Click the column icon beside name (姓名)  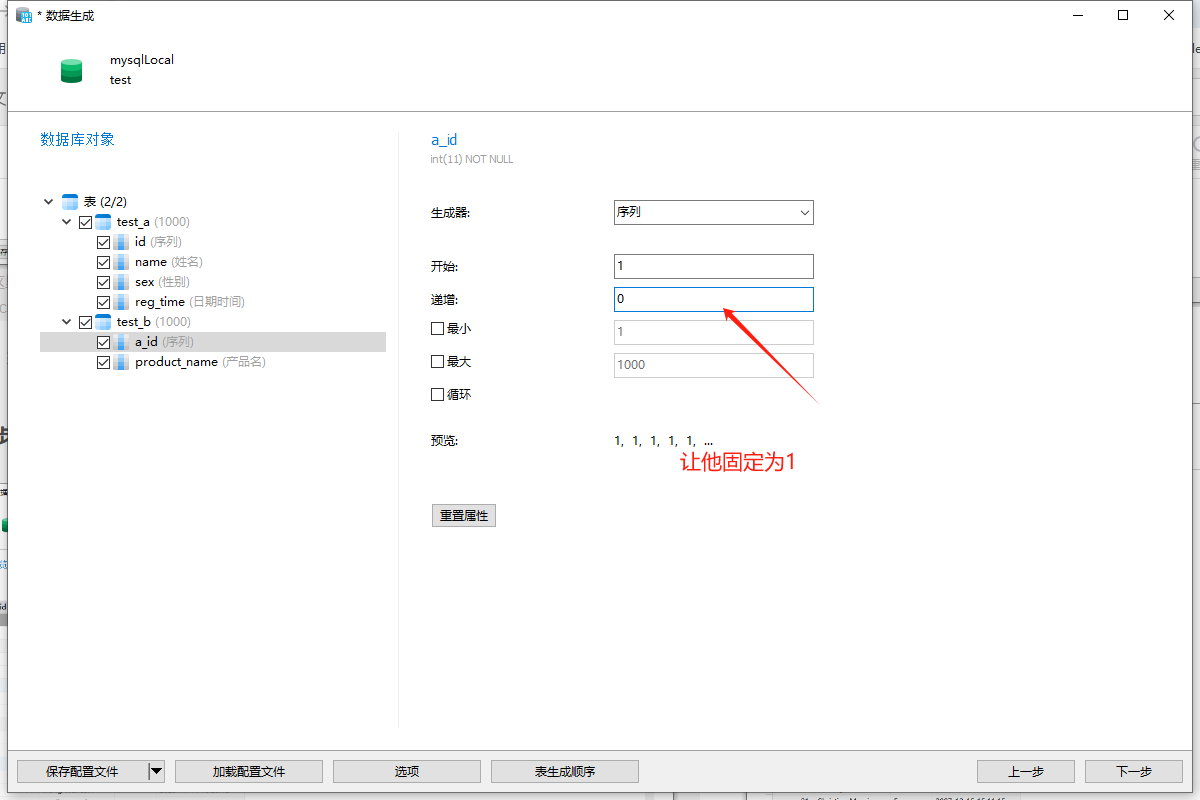click(121, 262)
